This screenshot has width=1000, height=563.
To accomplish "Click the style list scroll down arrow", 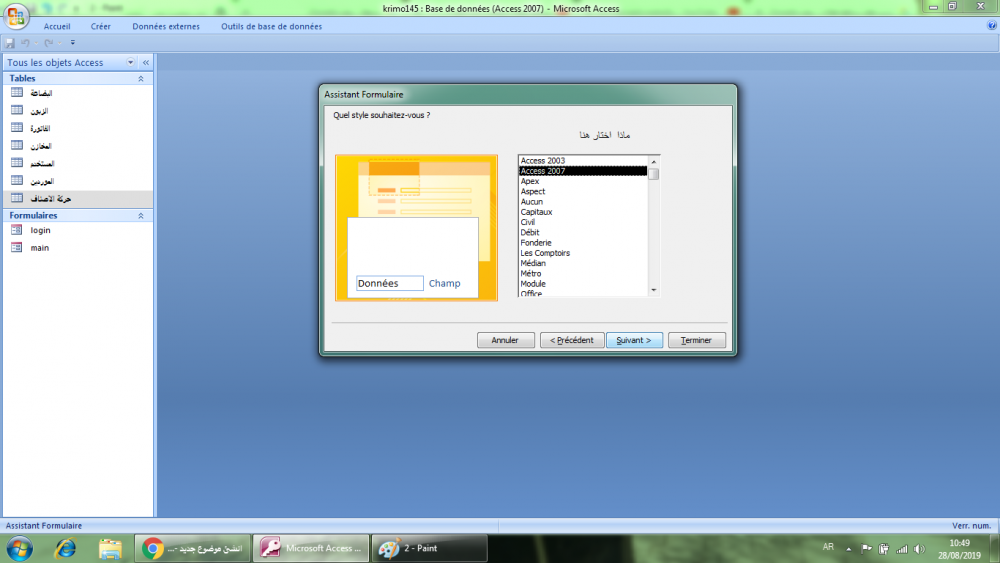I will (x=654, y=290).
